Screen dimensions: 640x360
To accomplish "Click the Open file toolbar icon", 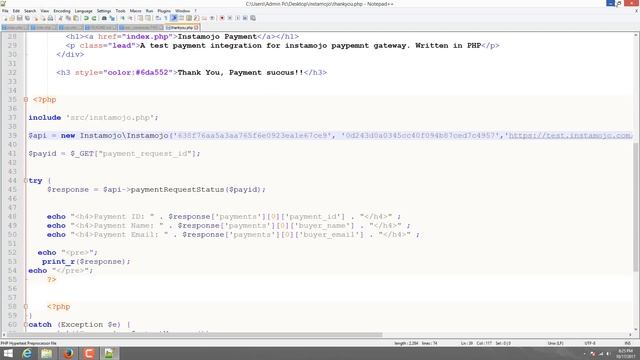I will (x=12, y=18).
